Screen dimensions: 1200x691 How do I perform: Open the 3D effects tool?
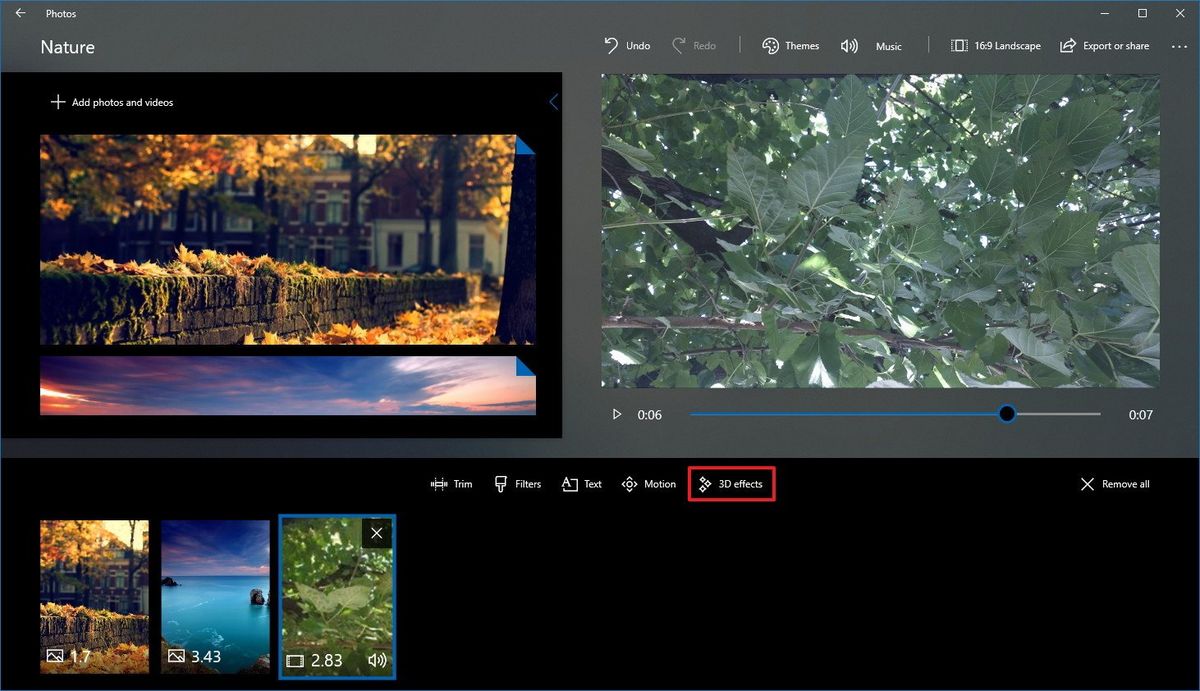click(x=731, y=483)
